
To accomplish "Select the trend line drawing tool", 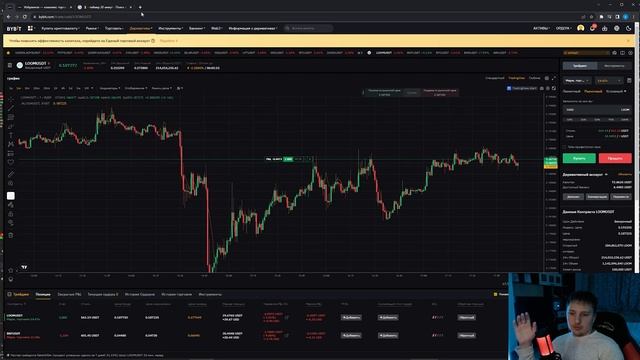I will point(11,108).
